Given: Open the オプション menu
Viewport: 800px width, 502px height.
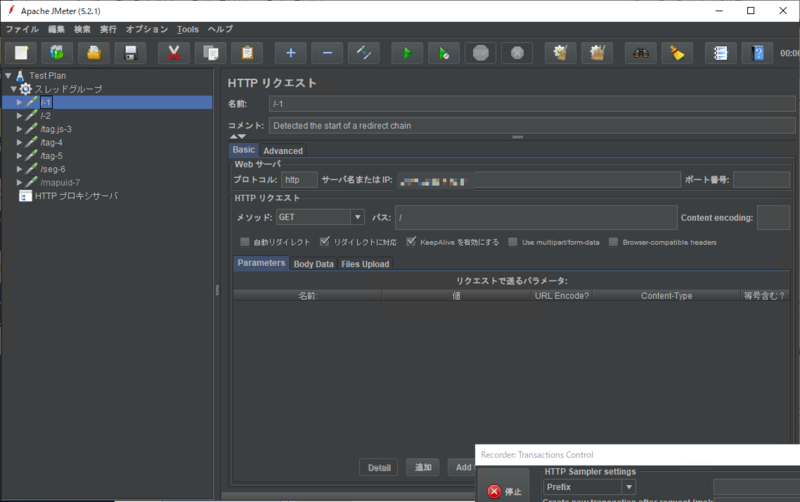Looking at the screenshot, I should [147, 29].
